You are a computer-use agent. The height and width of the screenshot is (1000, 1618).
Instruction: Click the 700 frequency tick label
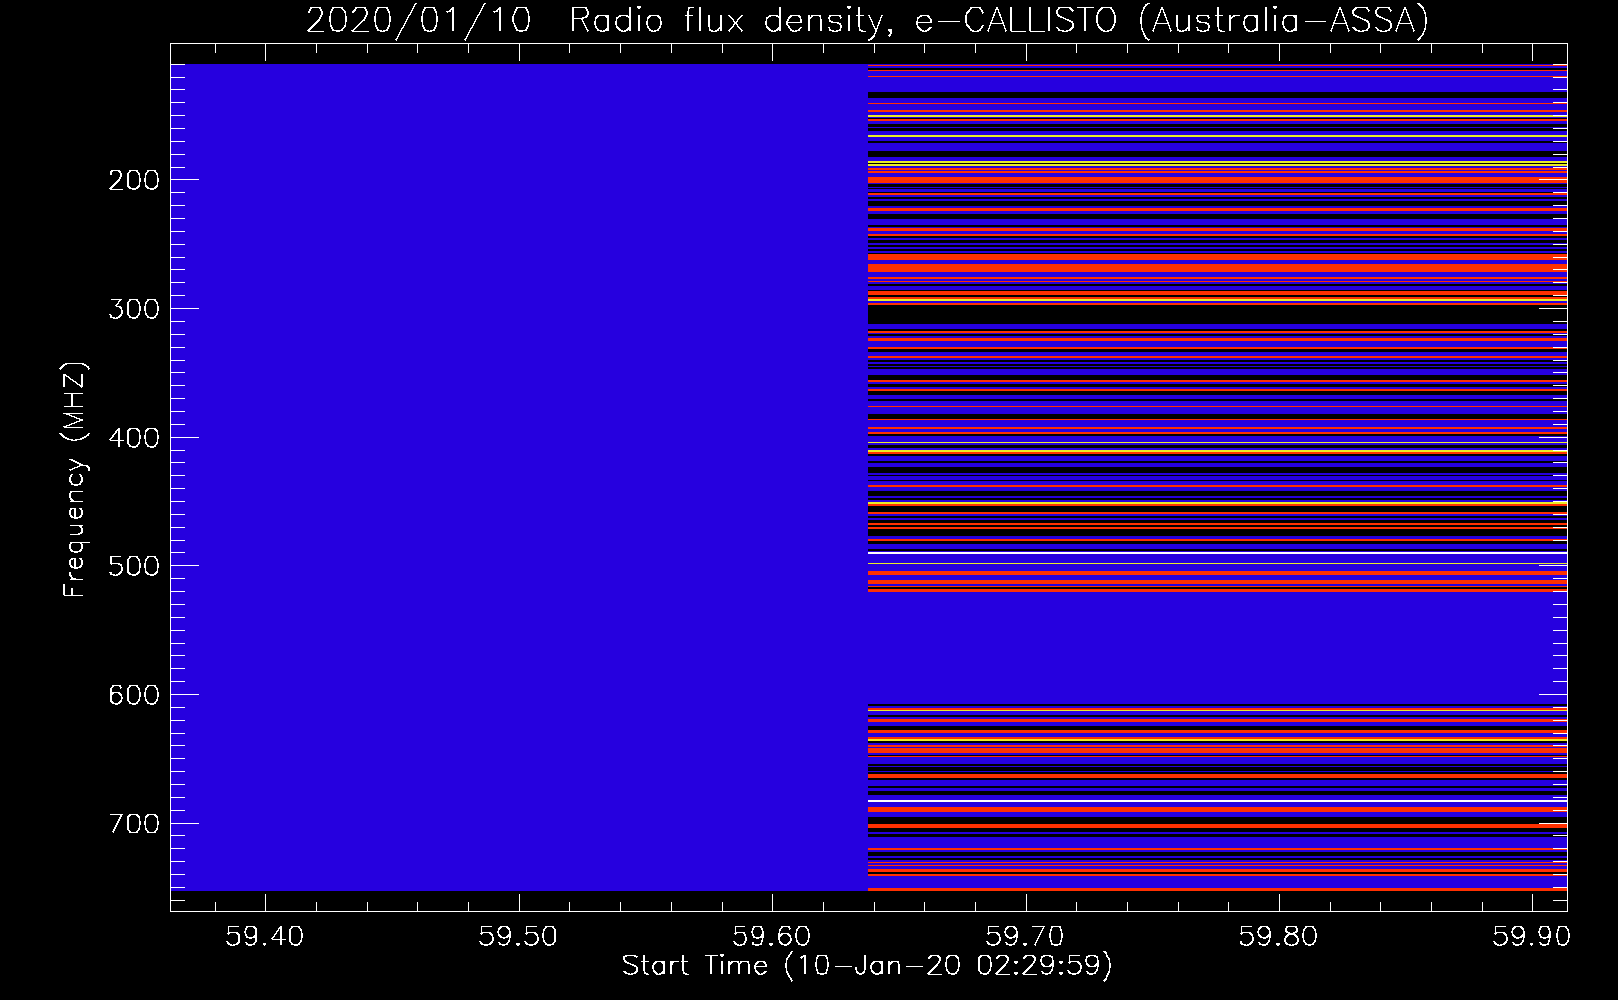click(133, 824)
